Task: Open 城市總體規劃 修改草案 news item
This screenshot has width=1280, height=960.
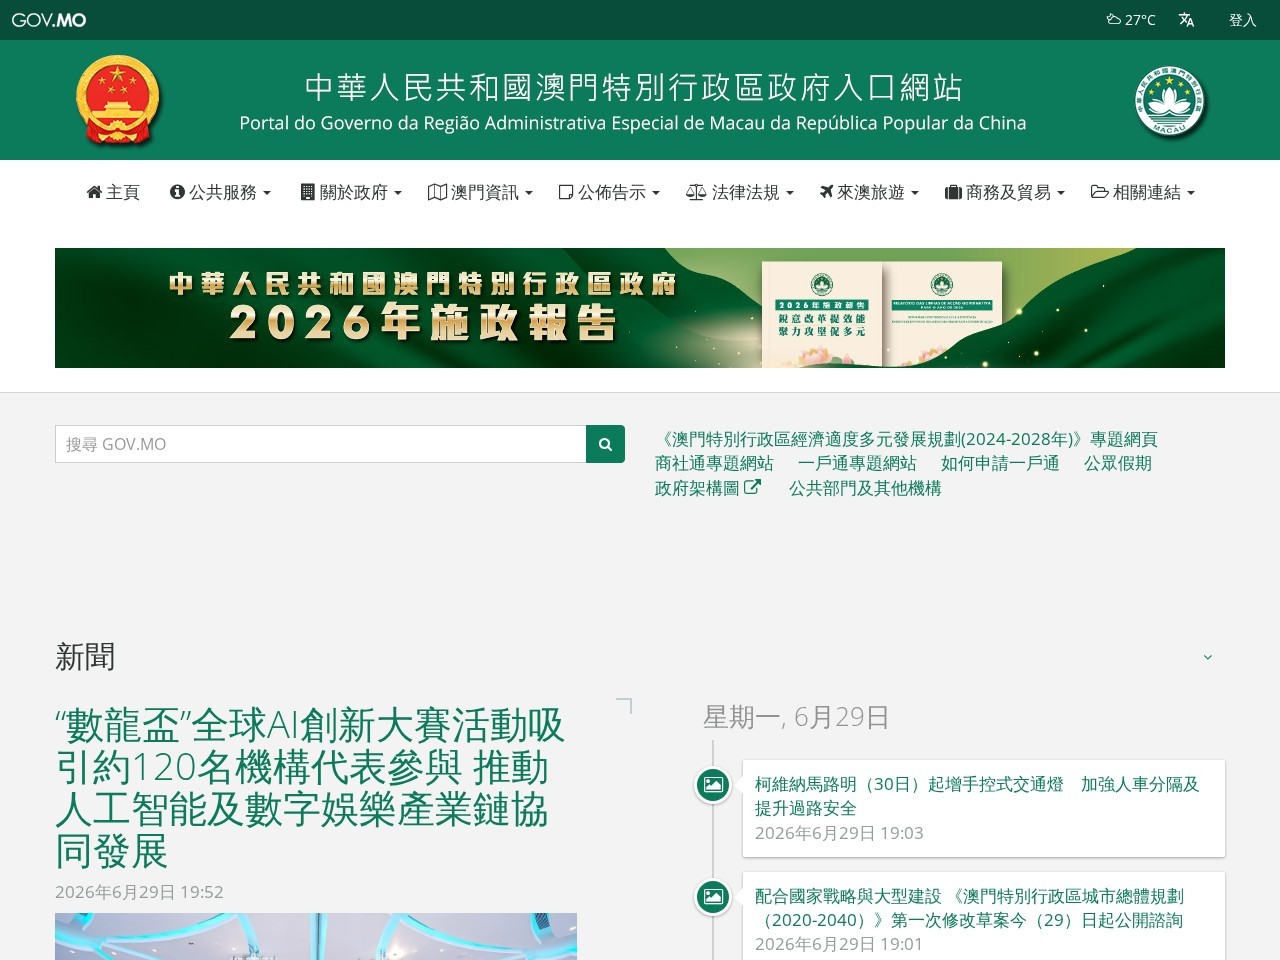Action: [x=969, y=908]
